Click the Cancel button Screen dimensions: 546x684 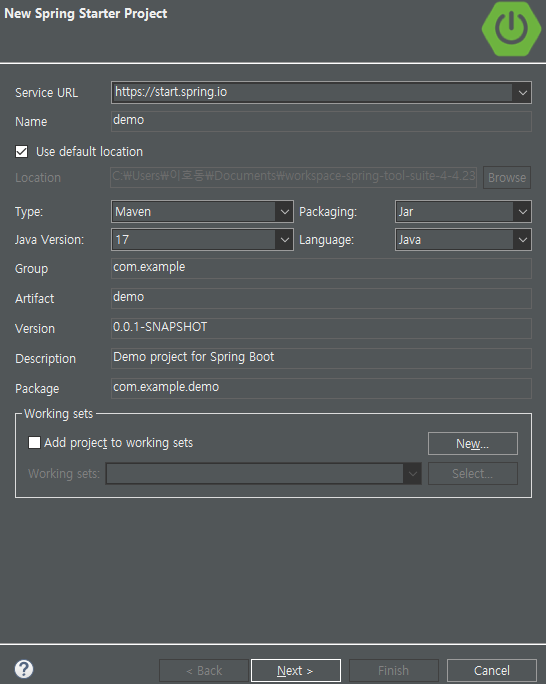click(491, 670)
